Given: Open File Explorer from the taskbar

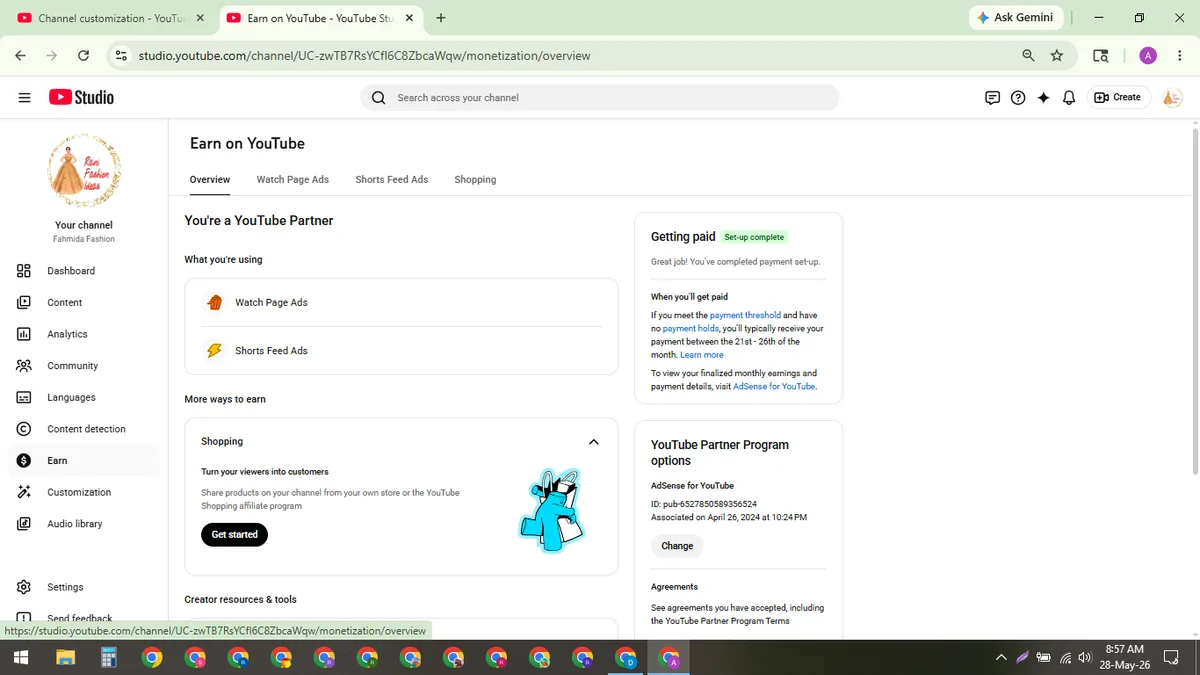Looking at the screenshot, I should [x=66, y=657].
